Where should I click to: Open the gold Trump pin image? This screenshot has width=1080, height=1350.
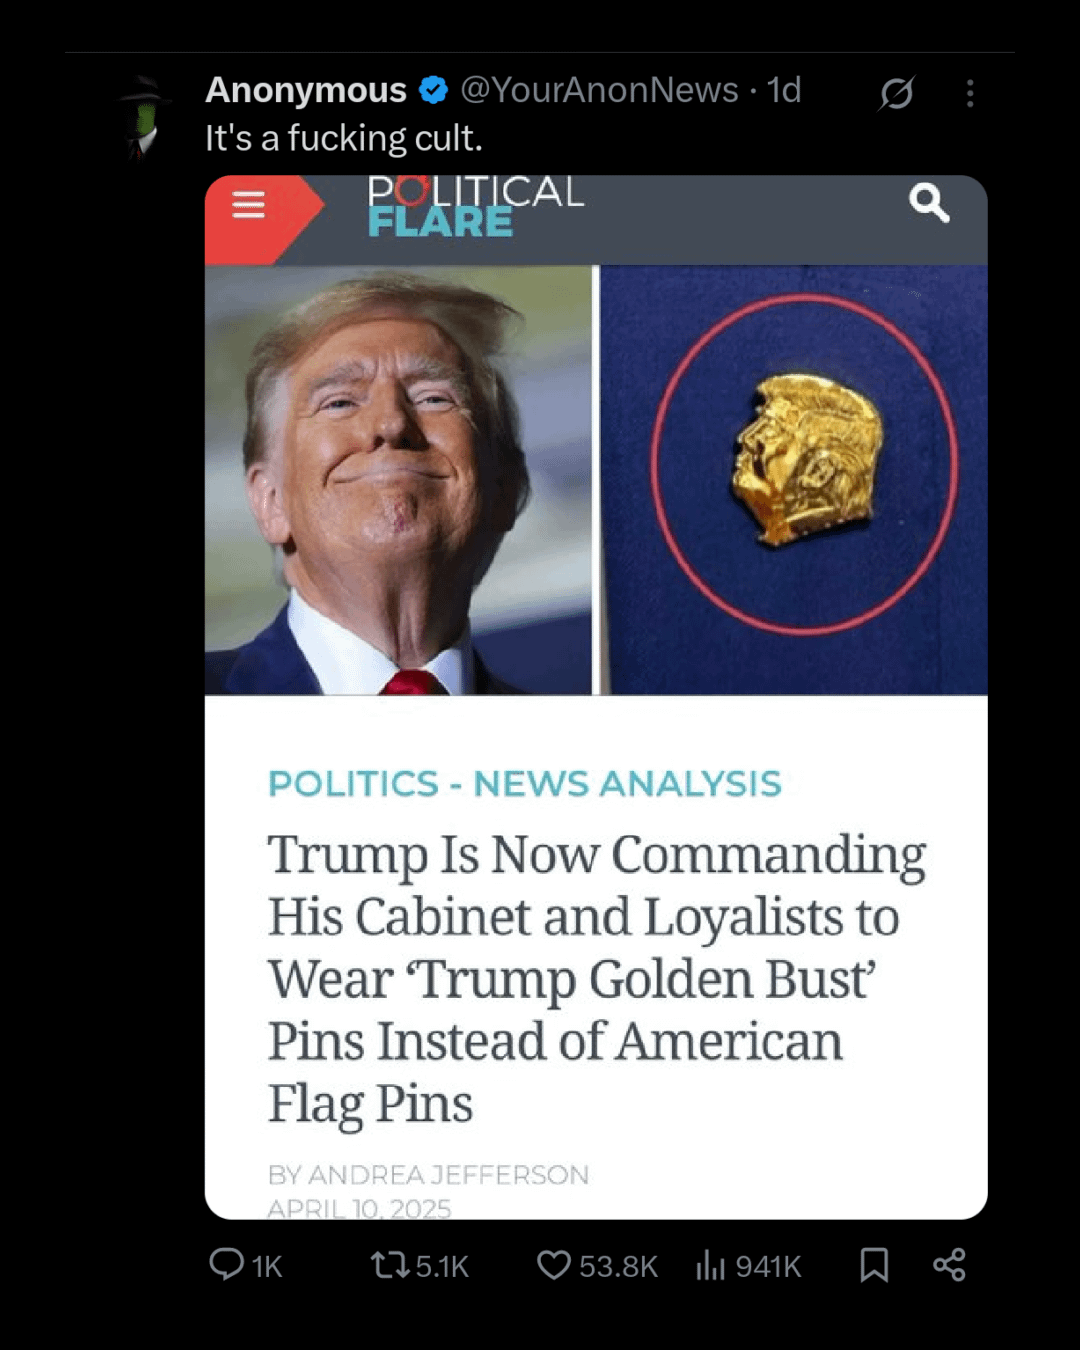click(795, 480)
